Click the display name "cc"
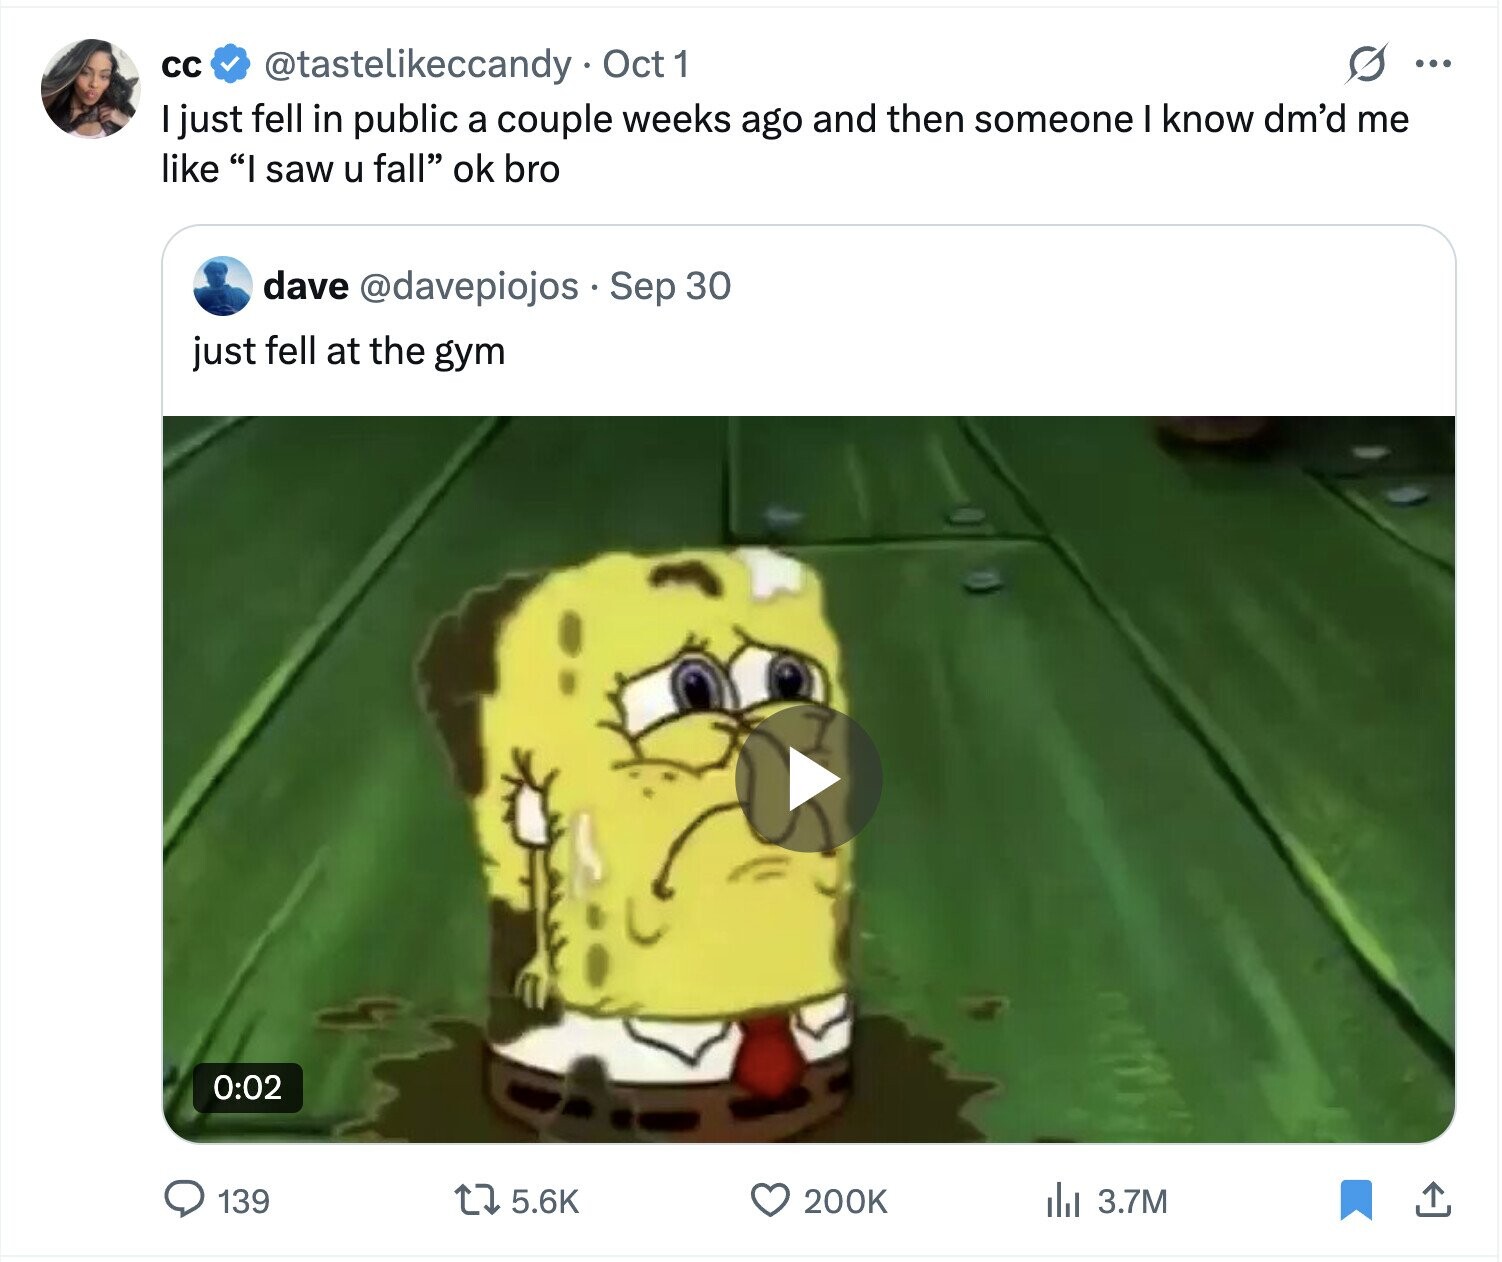The height and width of the screenshot is (1262, 1502). pos(181,65)
